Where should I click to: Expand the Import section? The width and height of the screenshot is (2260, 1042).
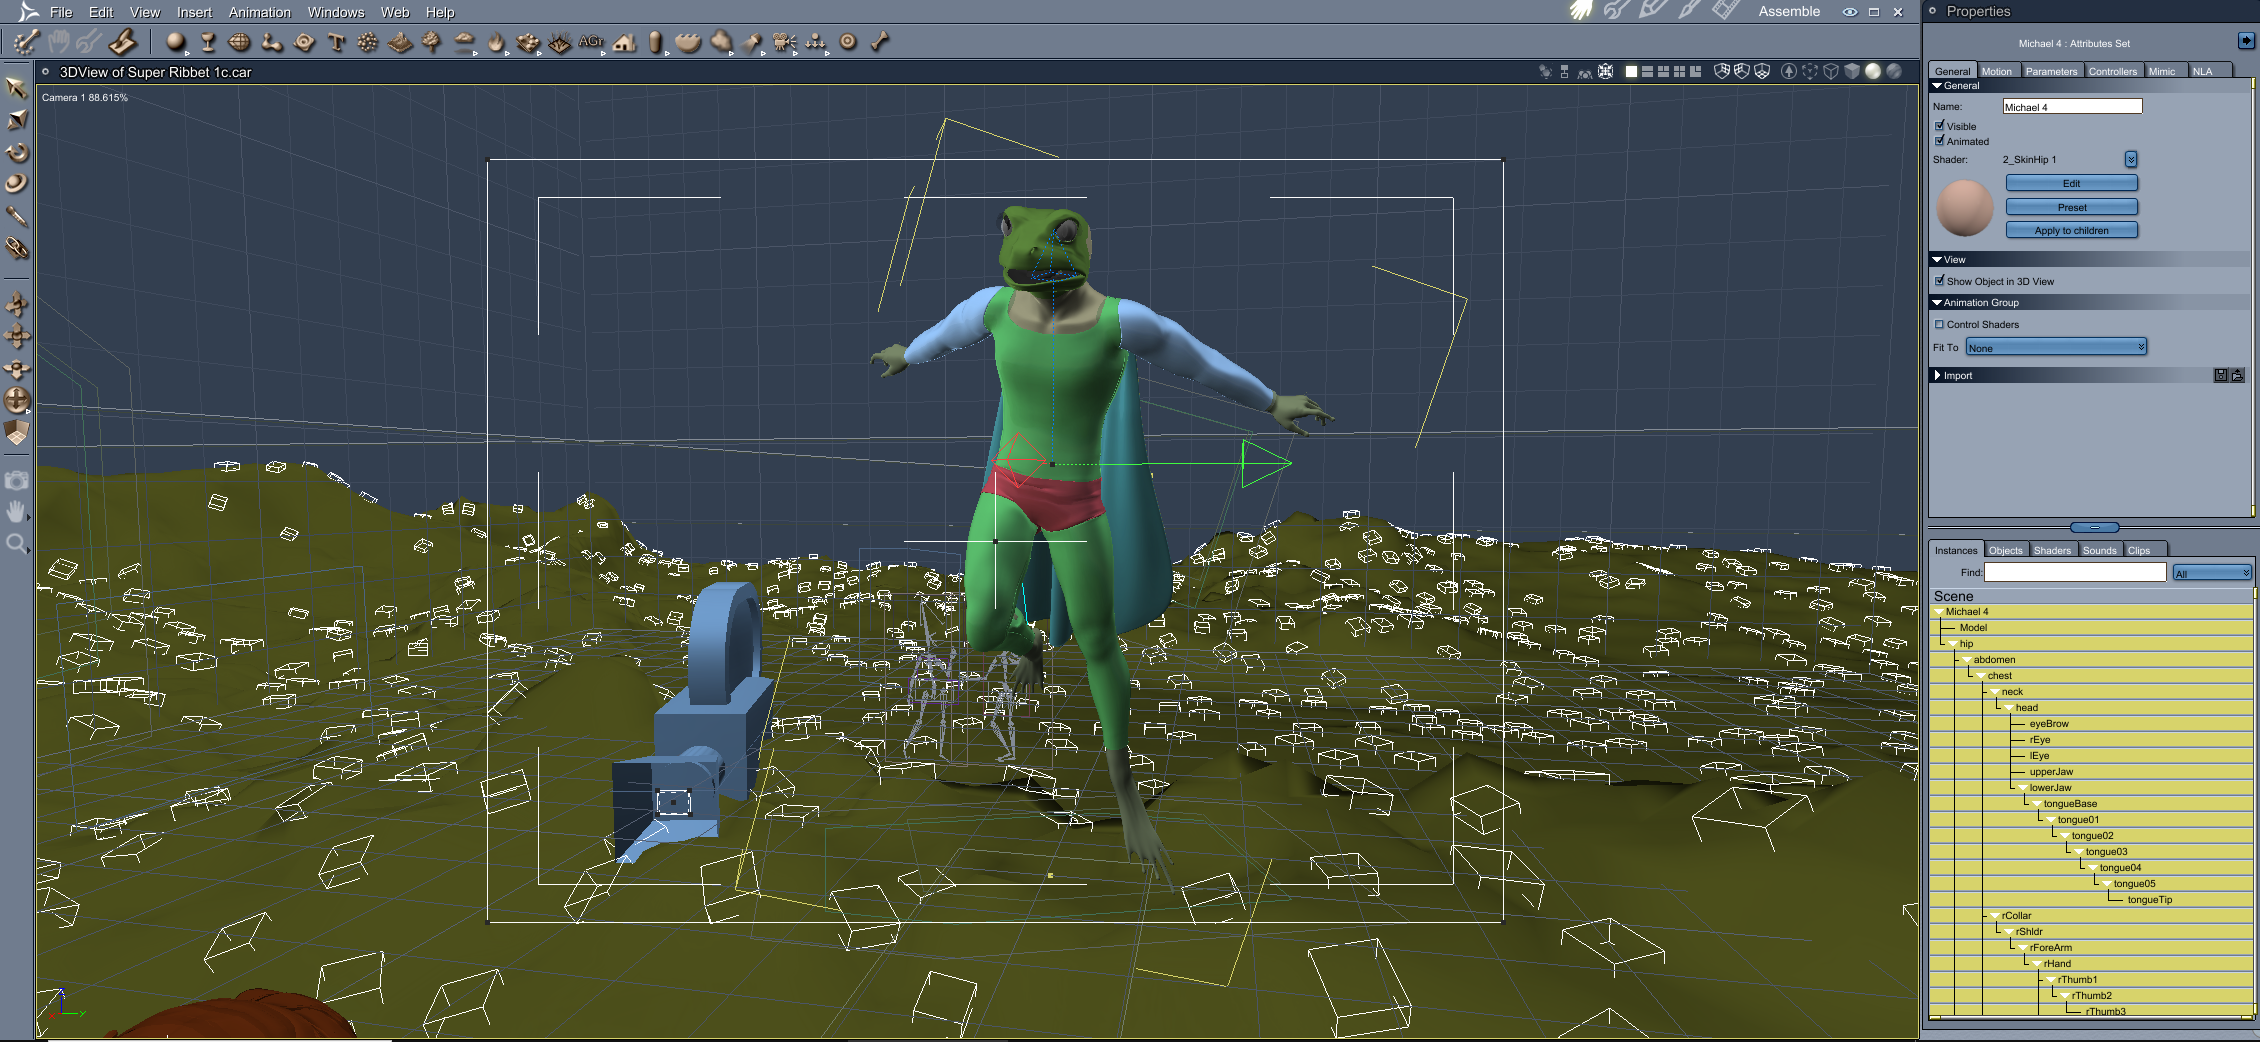point(1938,376)
